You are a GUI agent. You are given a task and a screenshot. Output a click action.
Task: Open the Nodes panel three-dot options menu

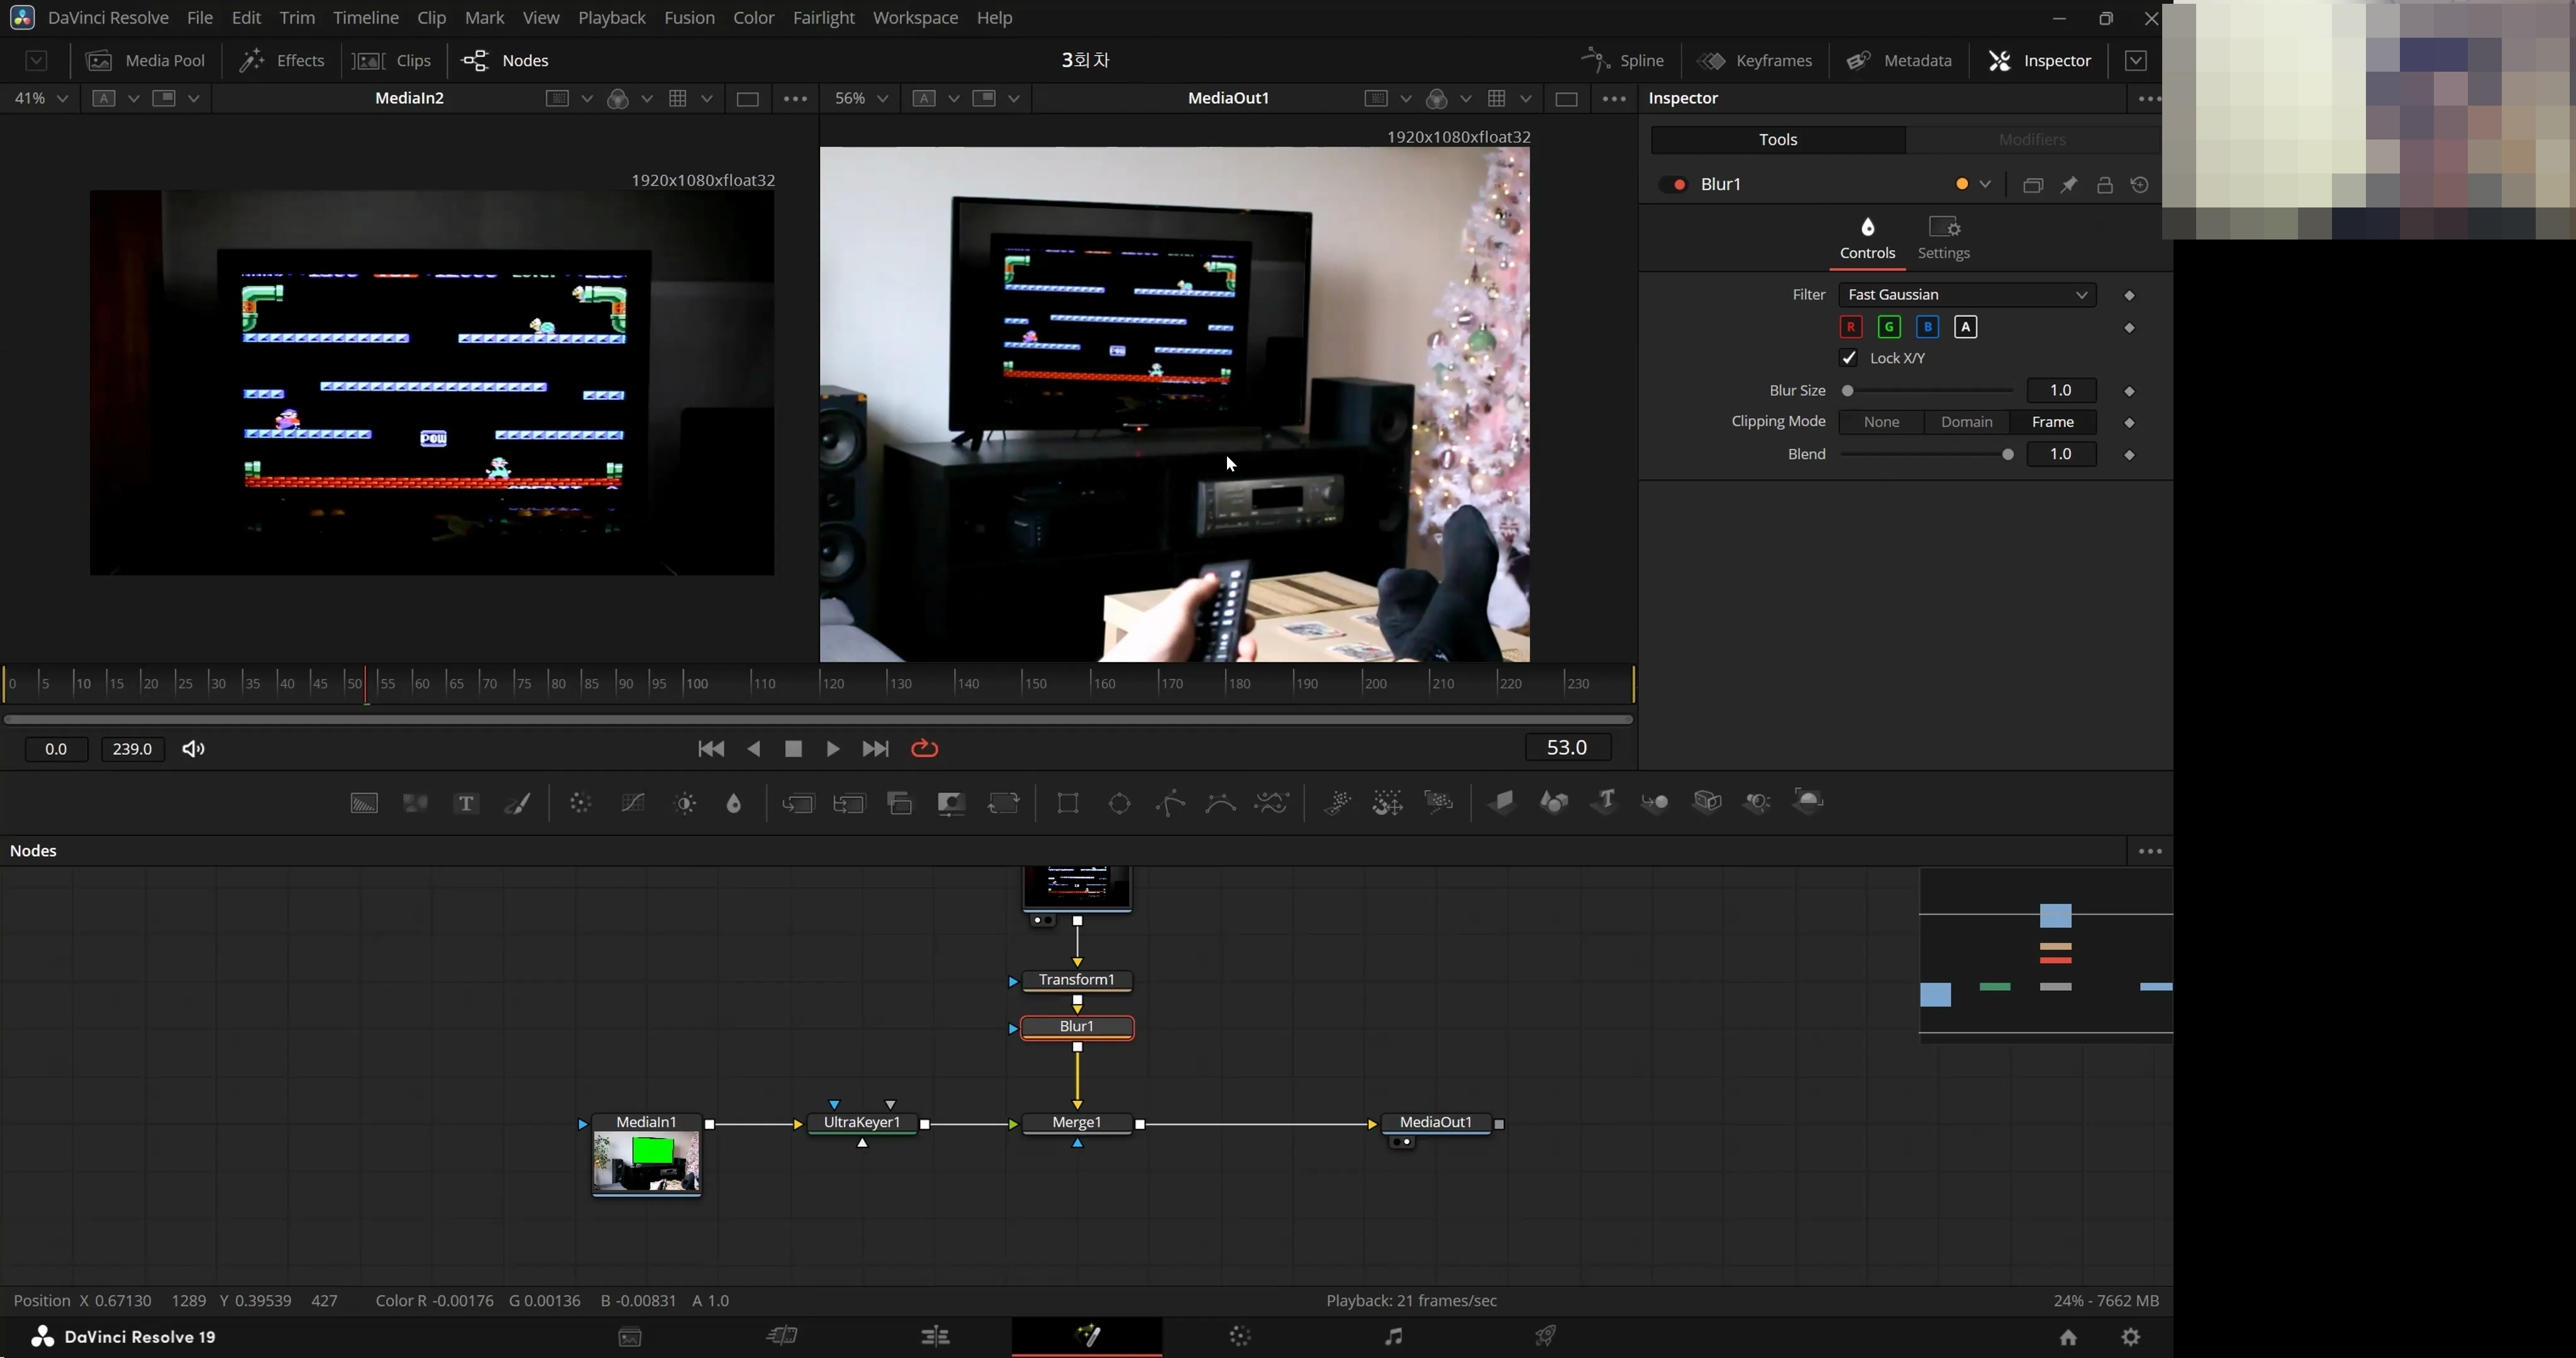2150,852
